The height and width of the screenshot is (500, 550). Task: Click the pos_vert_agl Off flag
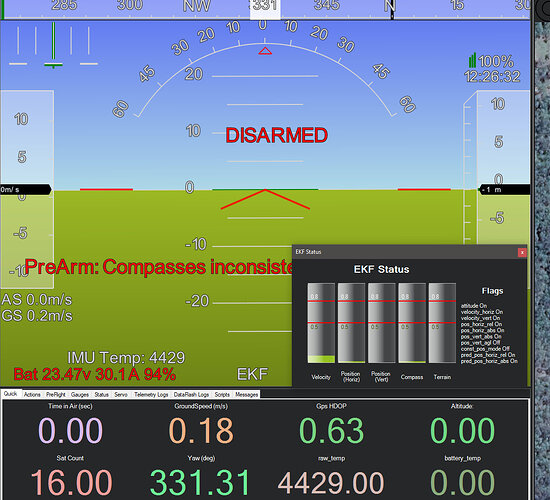coord(480,343)
